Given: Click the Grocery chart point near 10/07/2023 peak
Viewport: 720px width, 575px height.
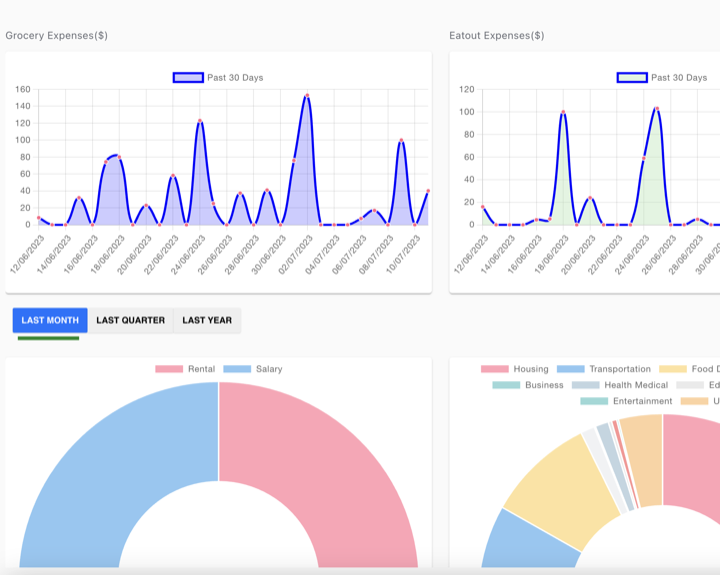Looking at the screenshot, I should (x=401, y=140).
